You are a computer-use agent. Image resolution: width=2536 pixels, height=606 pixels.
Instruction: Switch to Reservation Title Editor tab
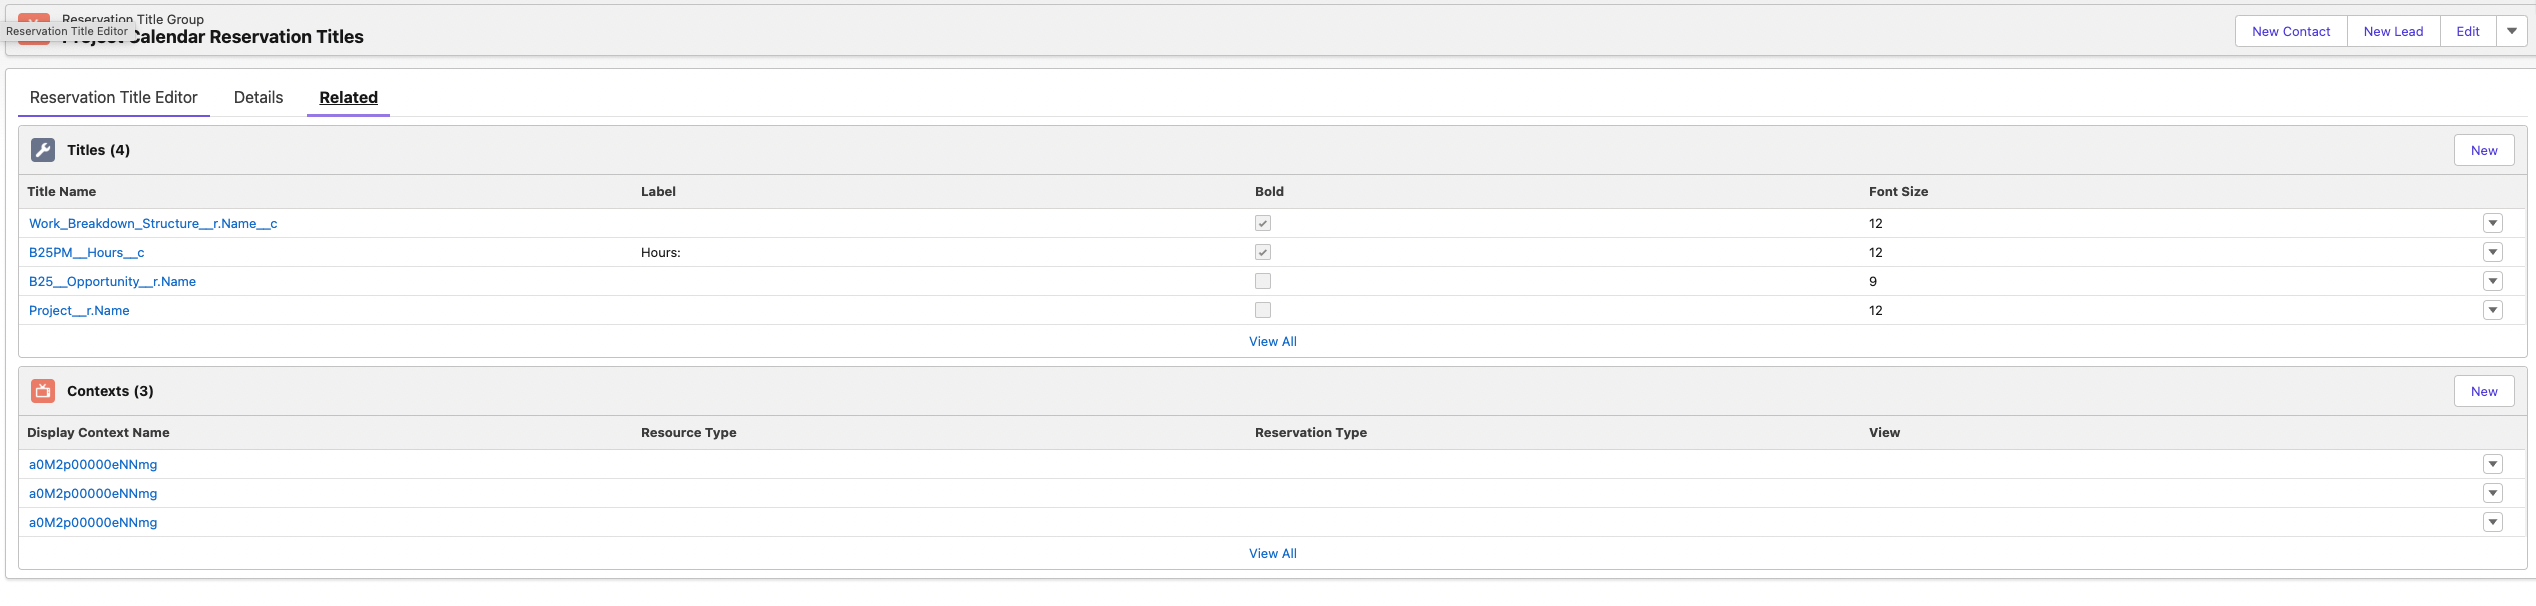[x=114, y=97]
